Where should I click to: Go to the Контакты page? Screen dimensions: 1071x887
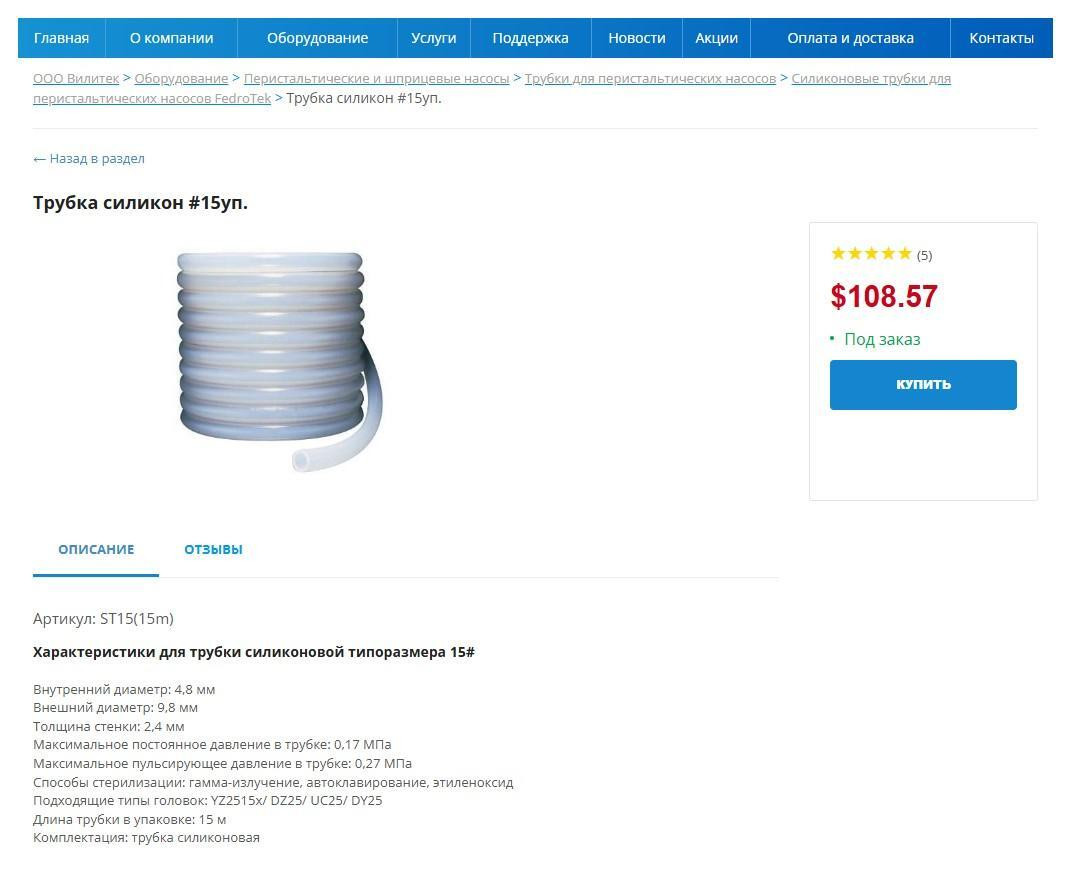(1001, 38)
